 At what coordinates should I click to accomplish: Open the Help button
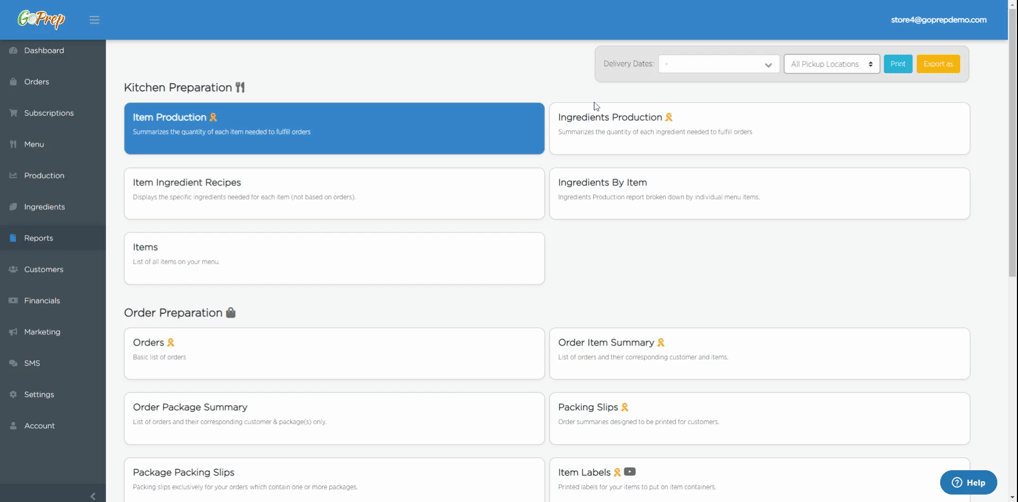coord(968,483)
